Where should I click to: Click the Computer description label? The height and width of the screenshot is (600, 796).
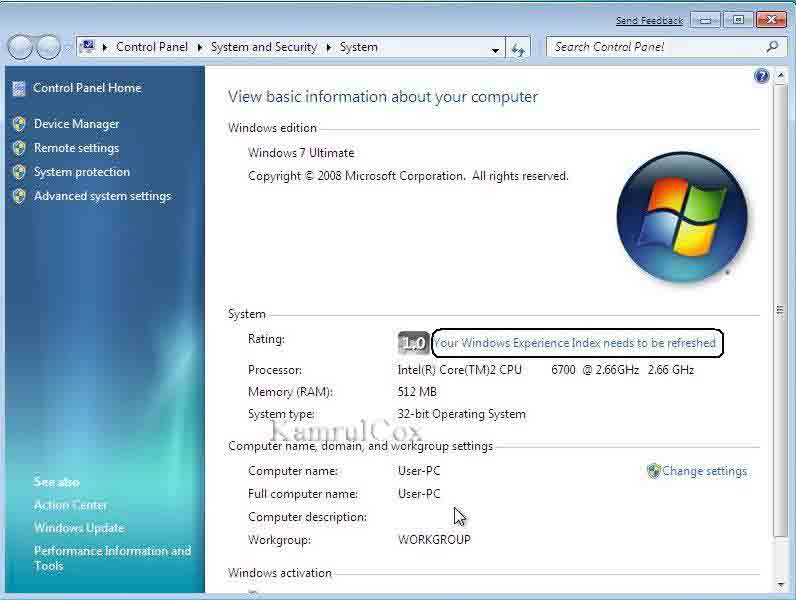tap(307, 517)
